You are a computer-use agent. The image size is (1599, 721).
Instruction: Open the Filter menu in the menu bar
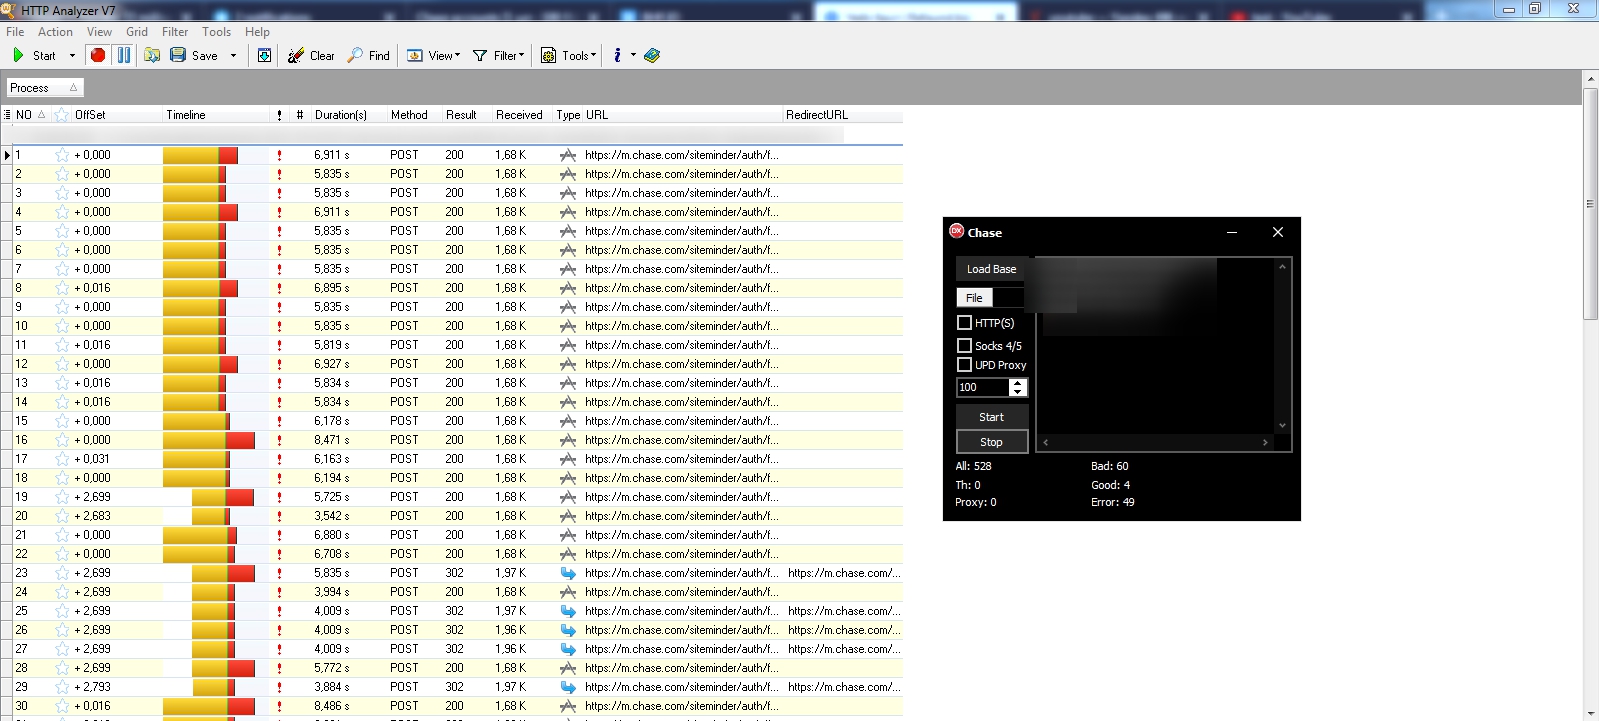[175, 32]
